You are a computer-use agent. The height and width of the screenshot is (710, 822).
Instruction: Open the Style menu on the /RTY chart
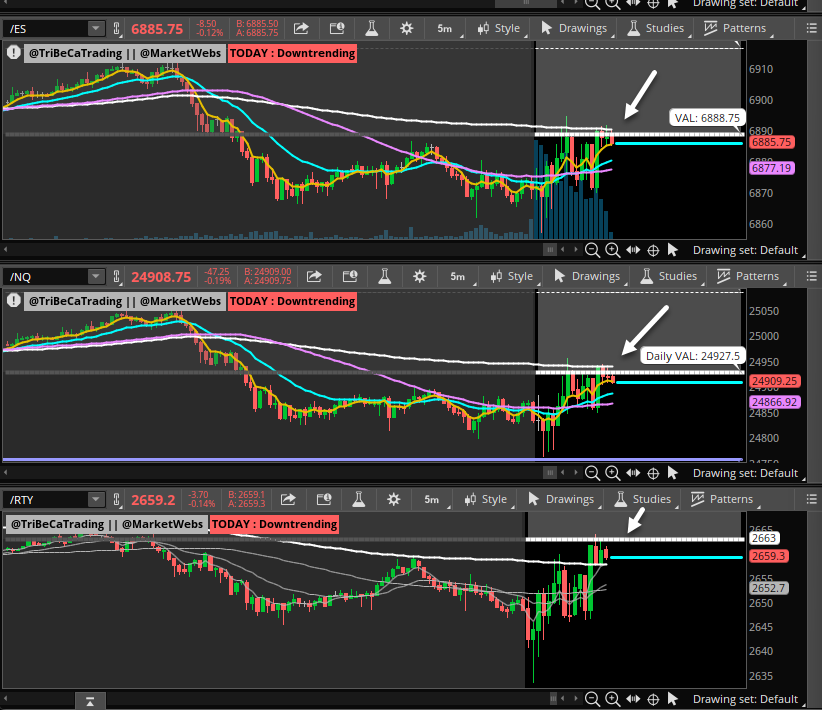tap(486, 499)
